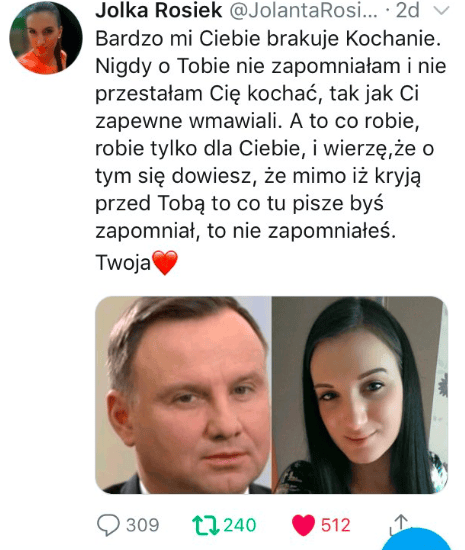
Task: Click the 2d tweet timestamp
Action: [407, 10]
